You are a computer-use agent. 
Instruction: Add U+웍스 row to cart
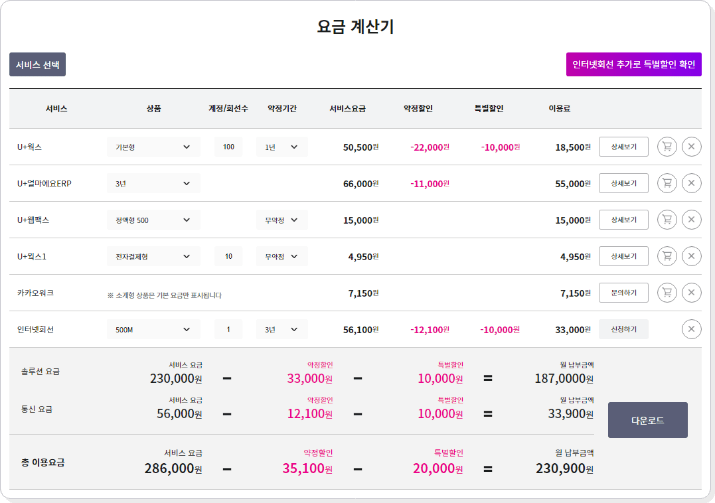tap(667, 147)
